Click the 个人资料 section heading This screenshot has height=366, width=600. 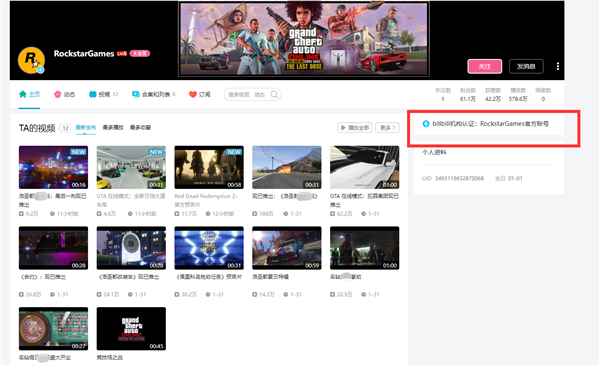pyautogui.click(x=434, y=152)
